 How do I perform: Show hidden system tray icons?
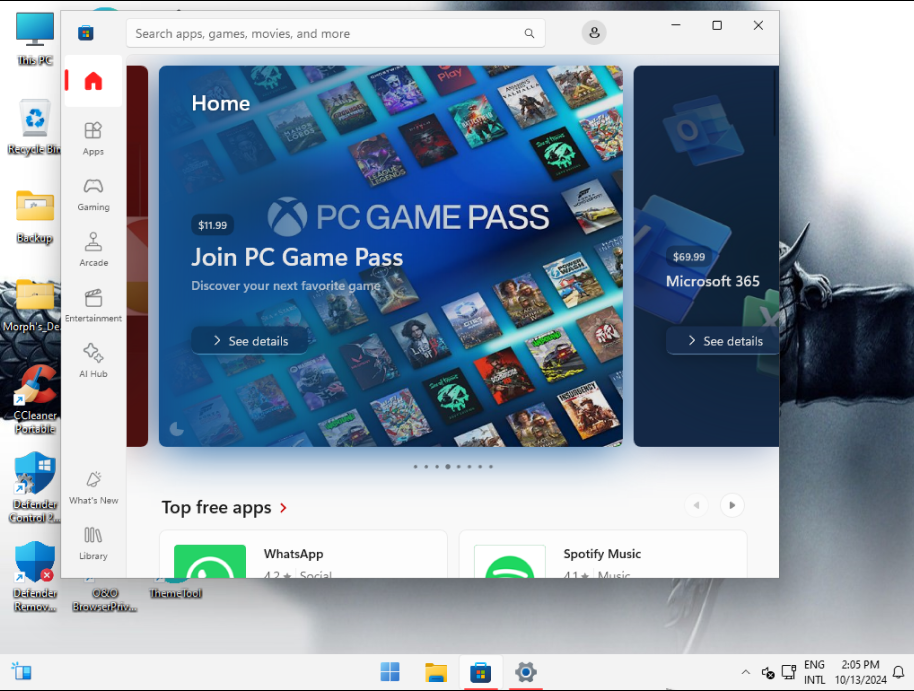click(x=746, y=672)
